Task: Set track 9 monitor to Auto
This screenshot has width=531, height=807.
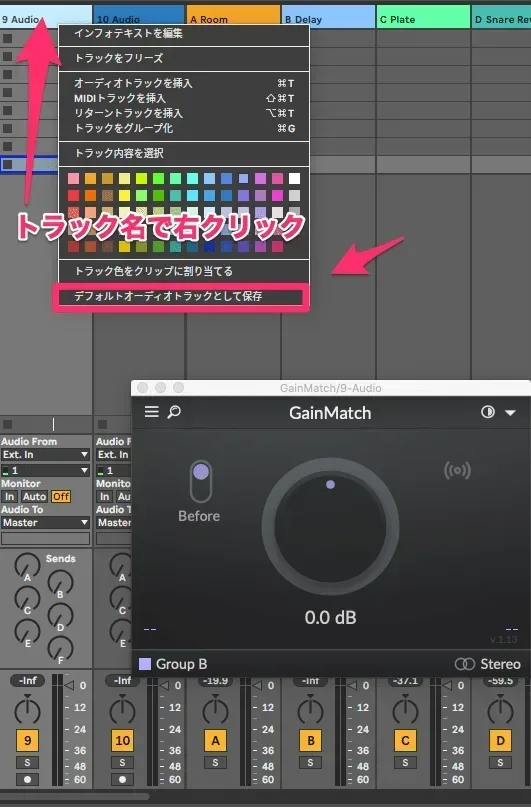Action: [x=34, y=497]
